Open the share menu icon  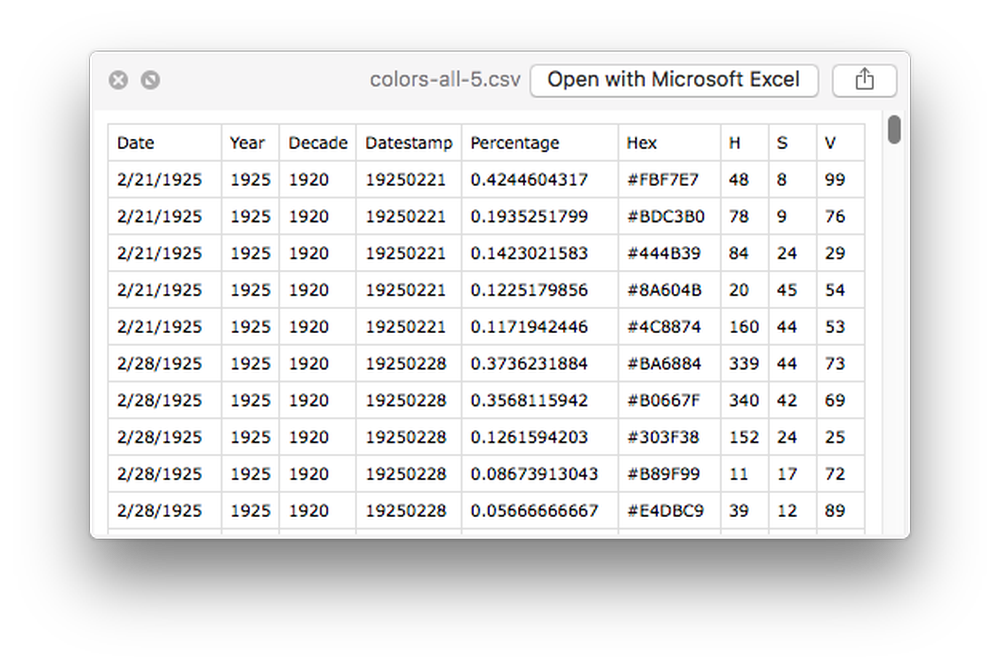tap(864, 80)
